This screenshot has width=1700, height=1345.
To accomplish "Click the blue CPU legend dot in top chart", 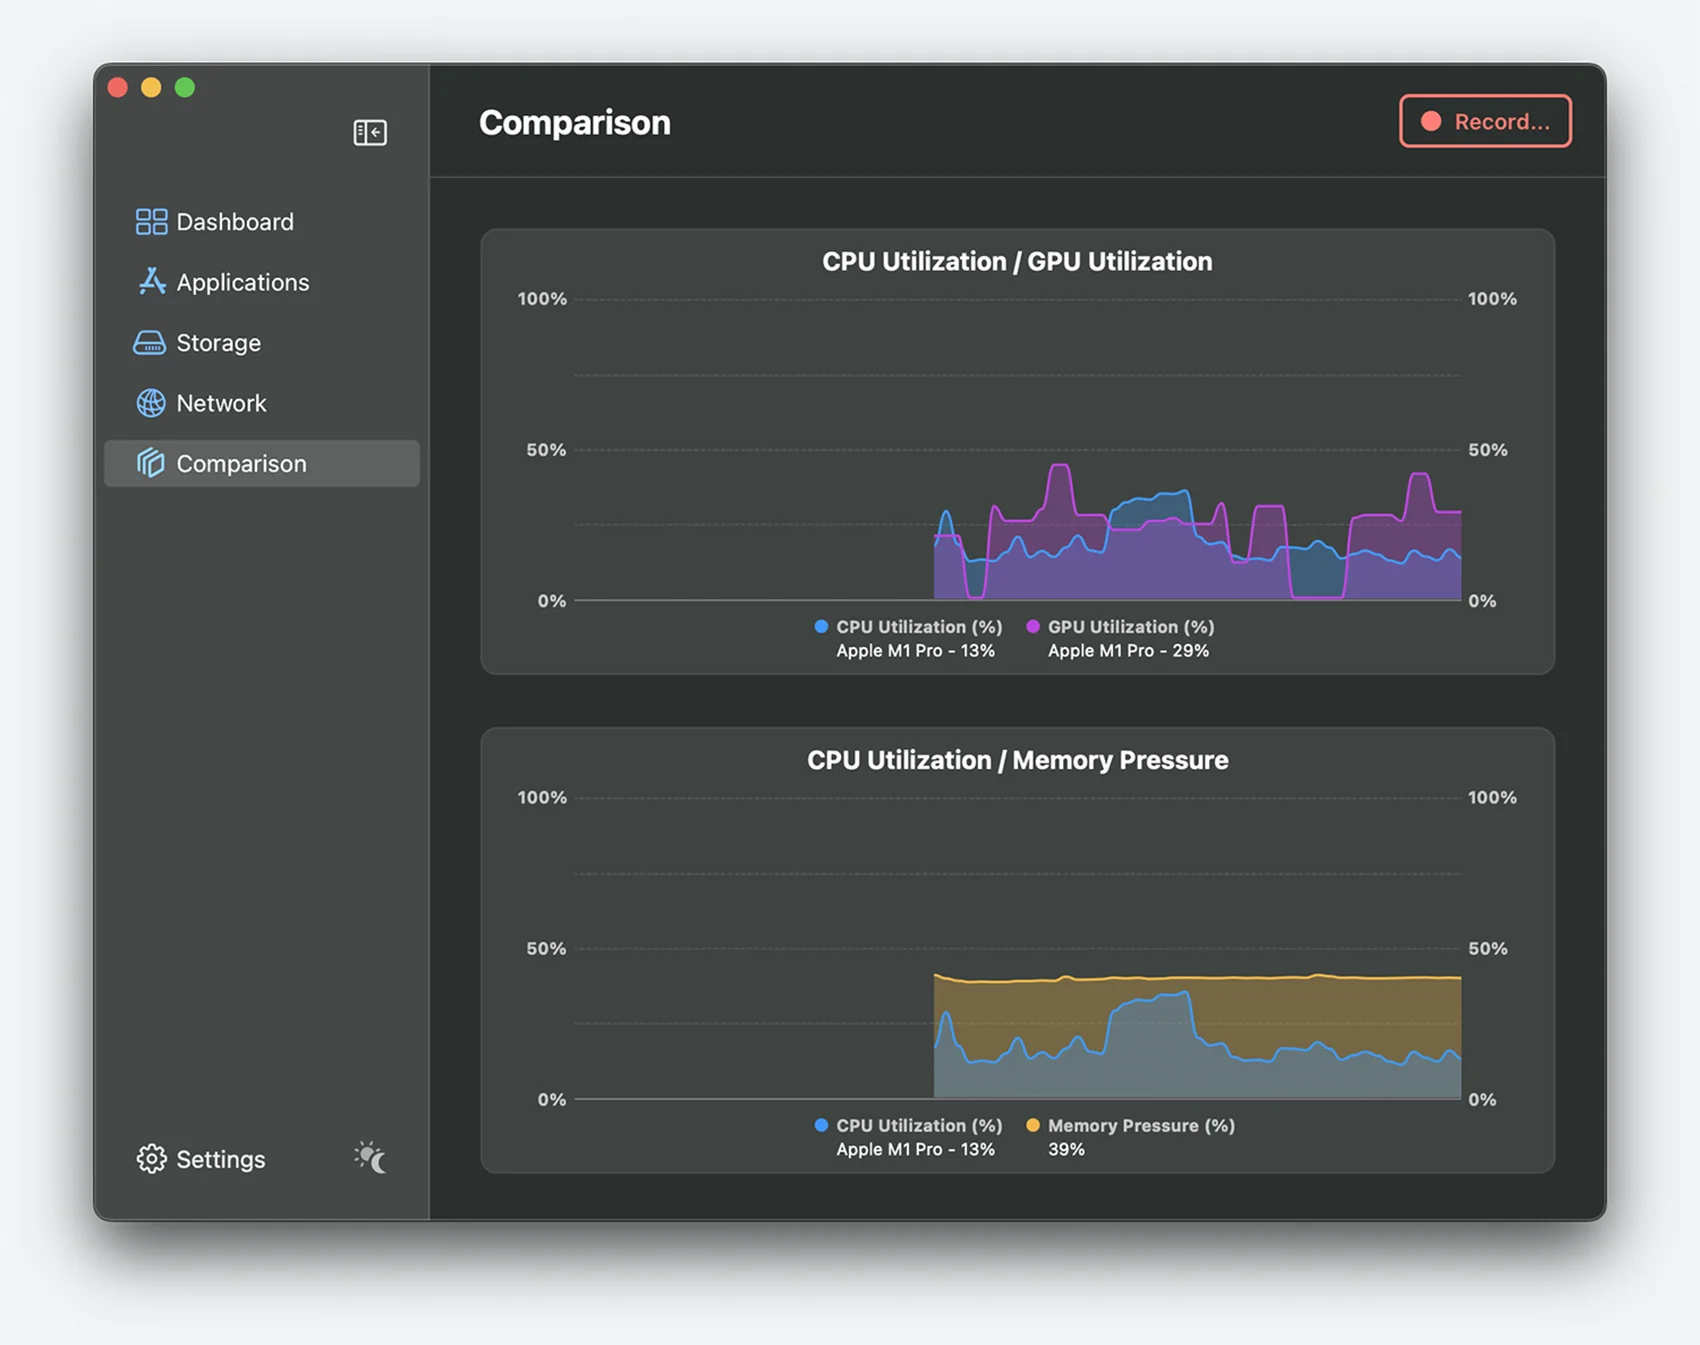I will coord(821,627).
